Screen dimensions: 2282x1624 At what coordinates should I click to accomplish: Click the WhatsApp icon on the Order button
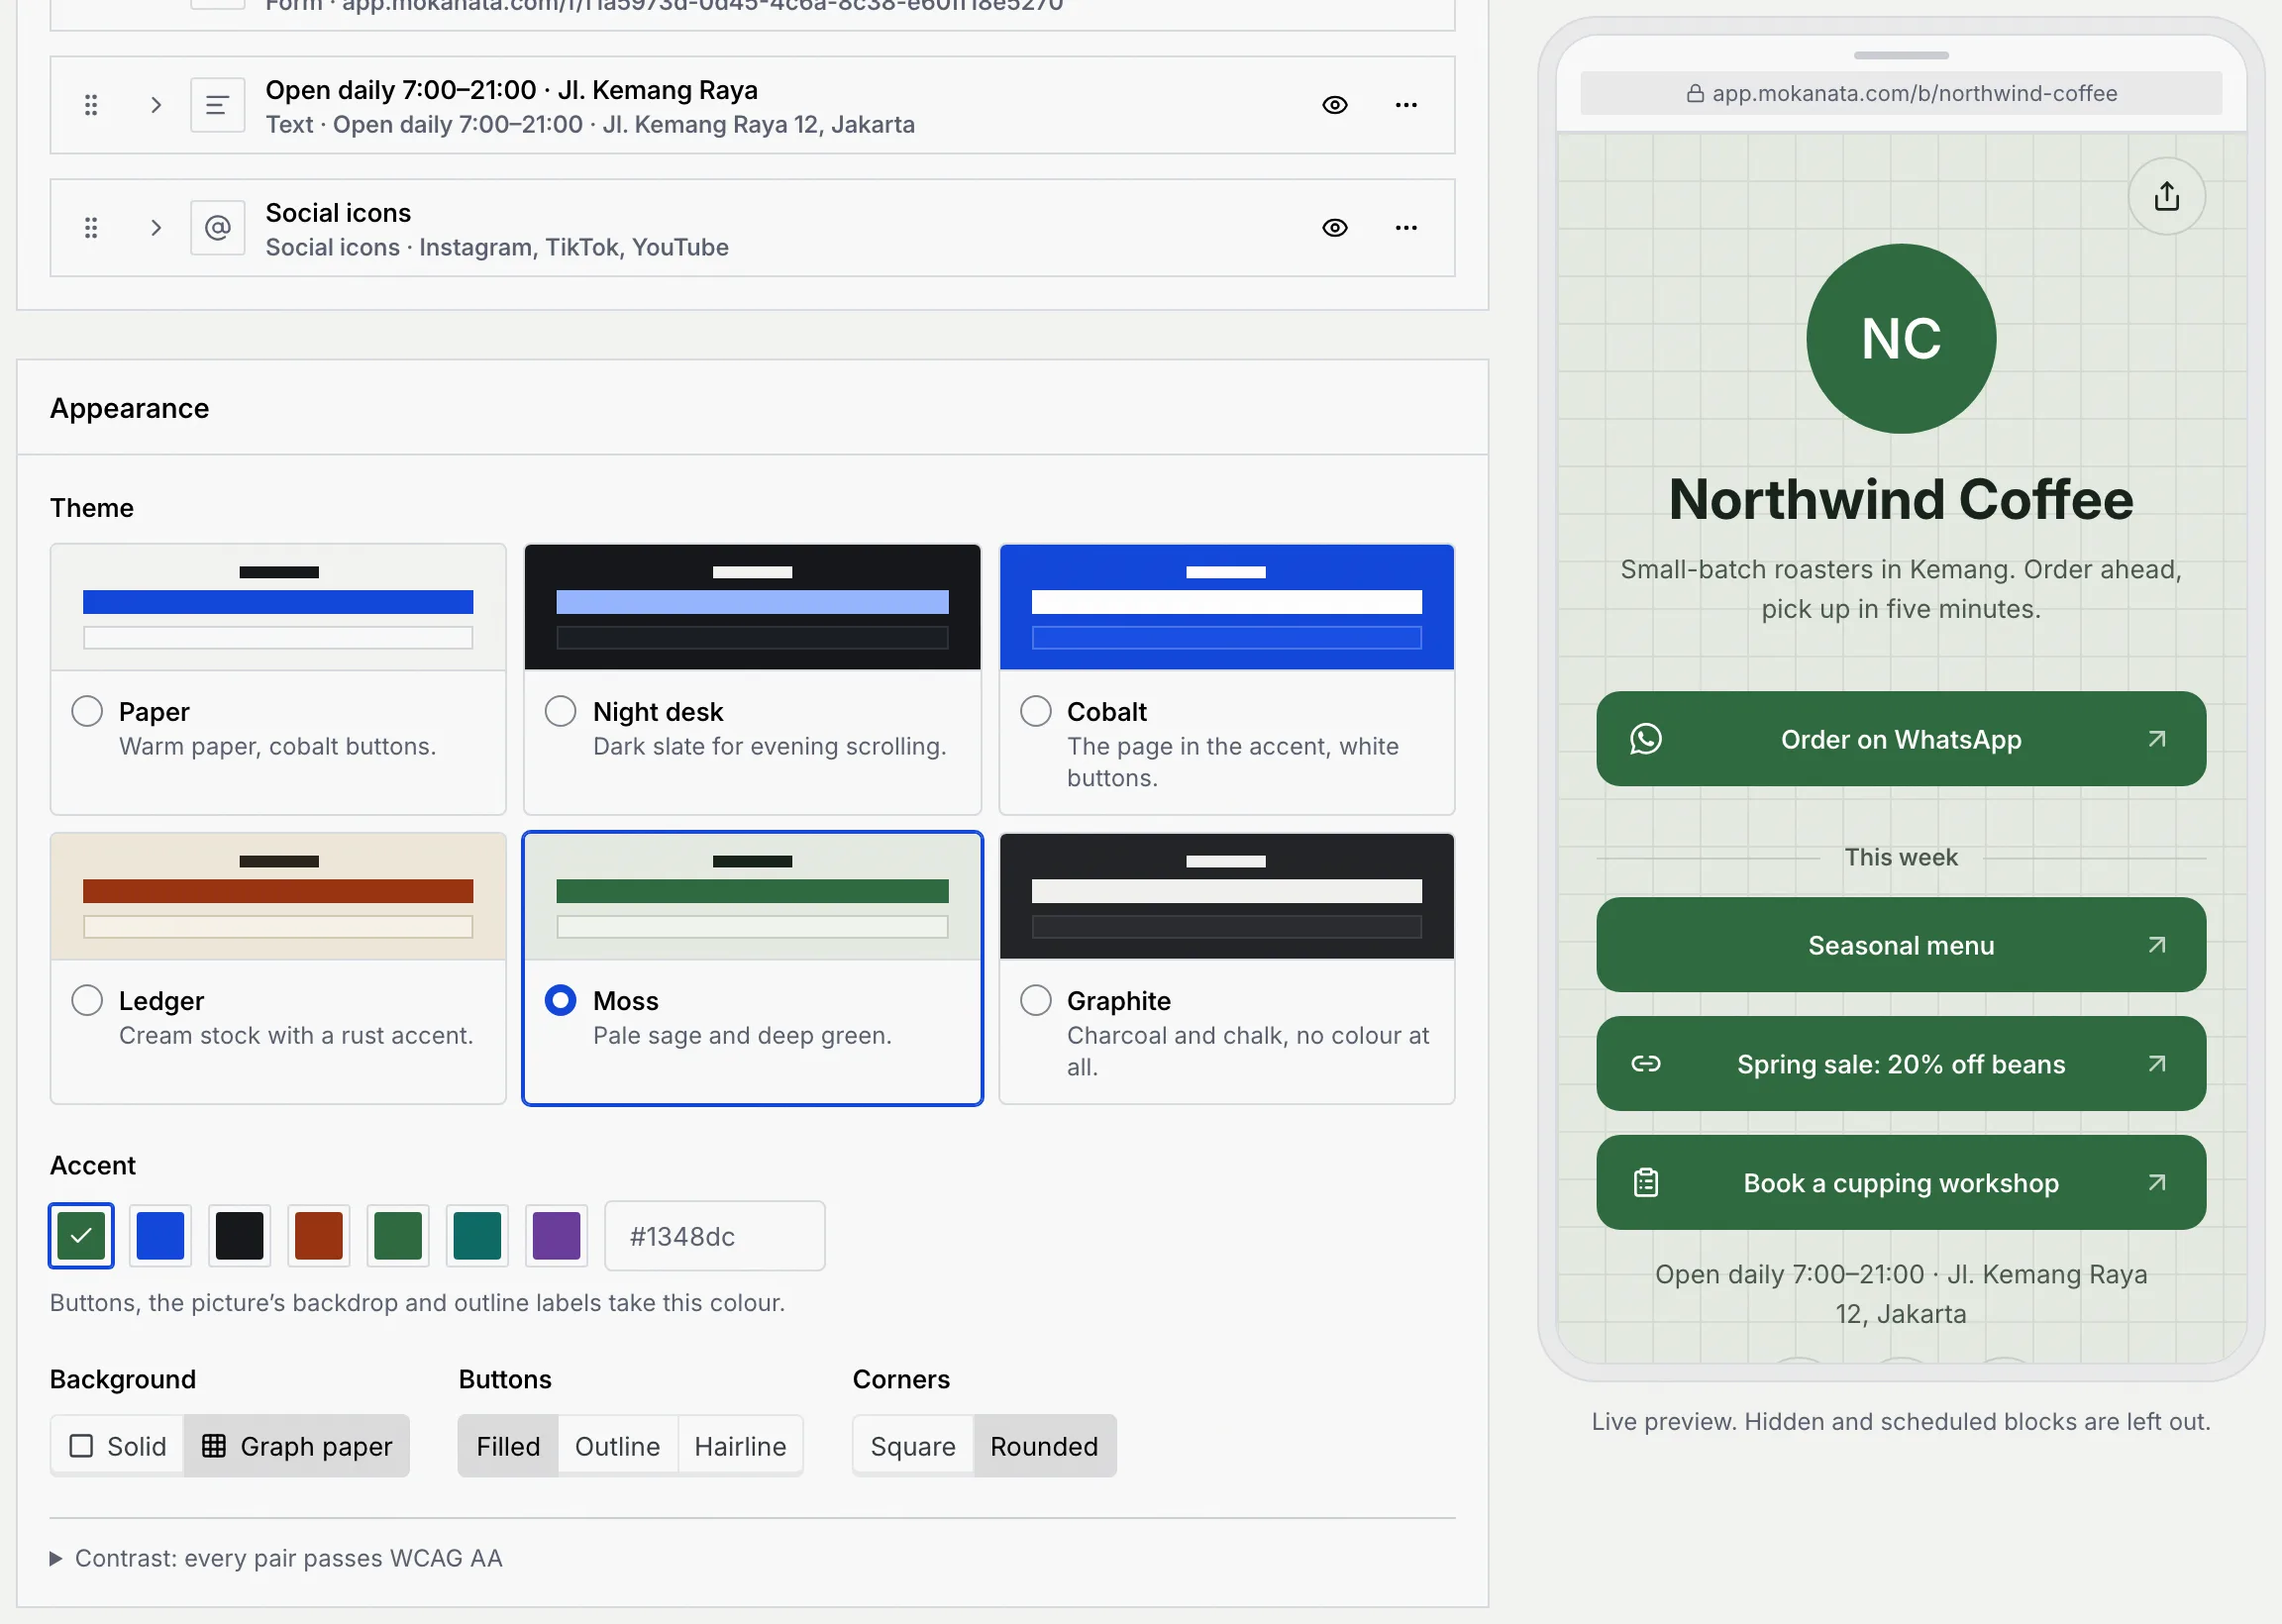point(1646,739)
